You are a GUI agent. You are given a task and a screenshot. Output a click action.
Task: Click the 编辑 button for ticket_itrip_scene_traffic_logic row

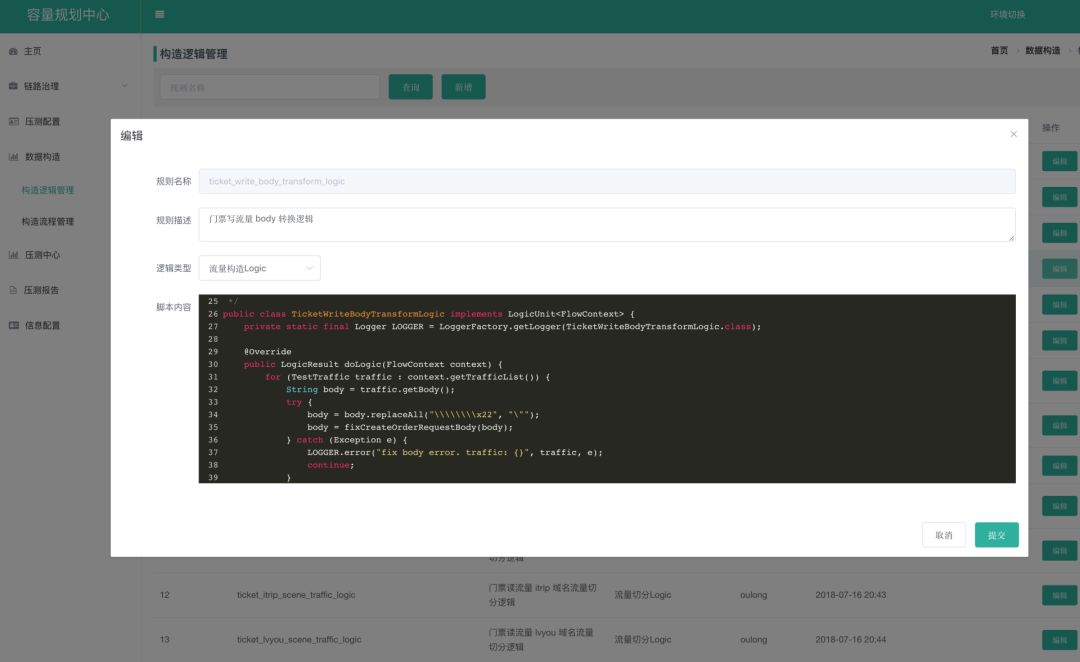click(1059, 594)
